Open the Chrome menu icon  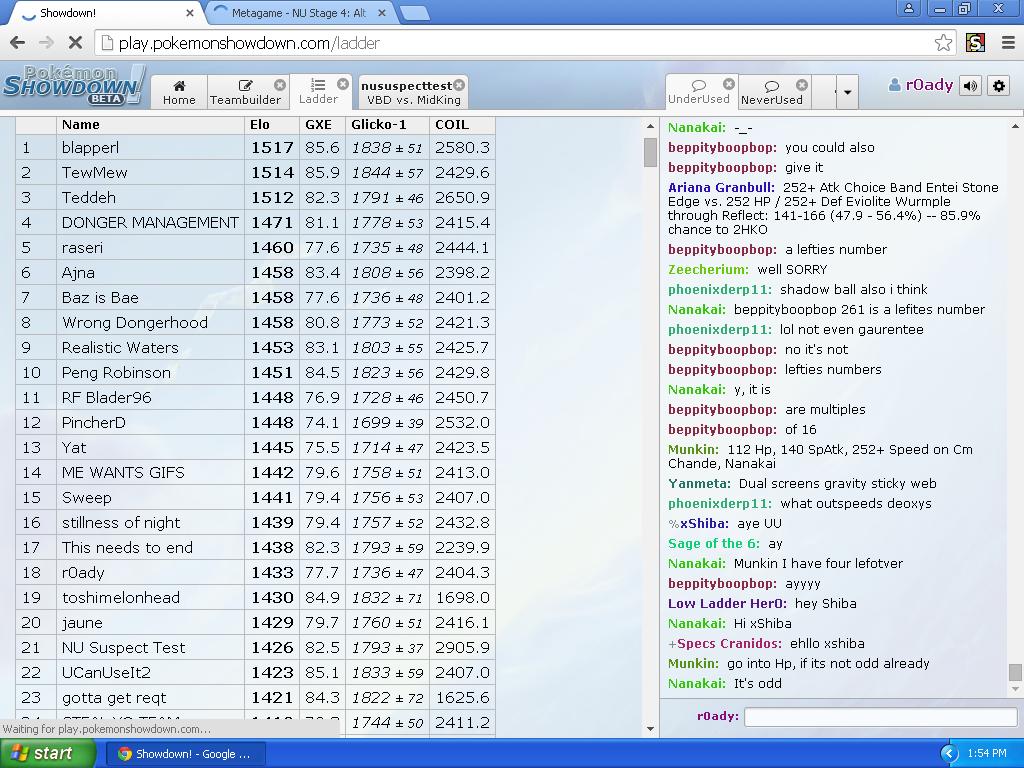1007,43
